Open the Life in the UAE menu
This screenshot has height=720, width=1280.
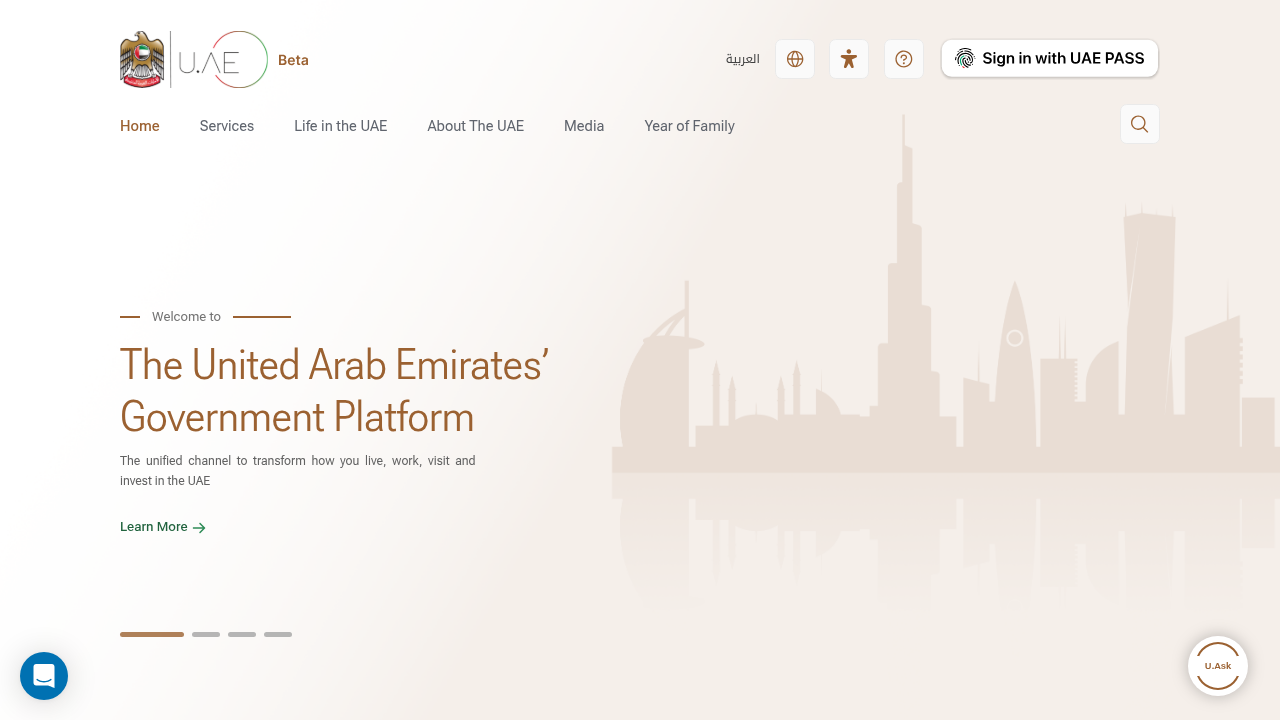(x=341, y=126)
